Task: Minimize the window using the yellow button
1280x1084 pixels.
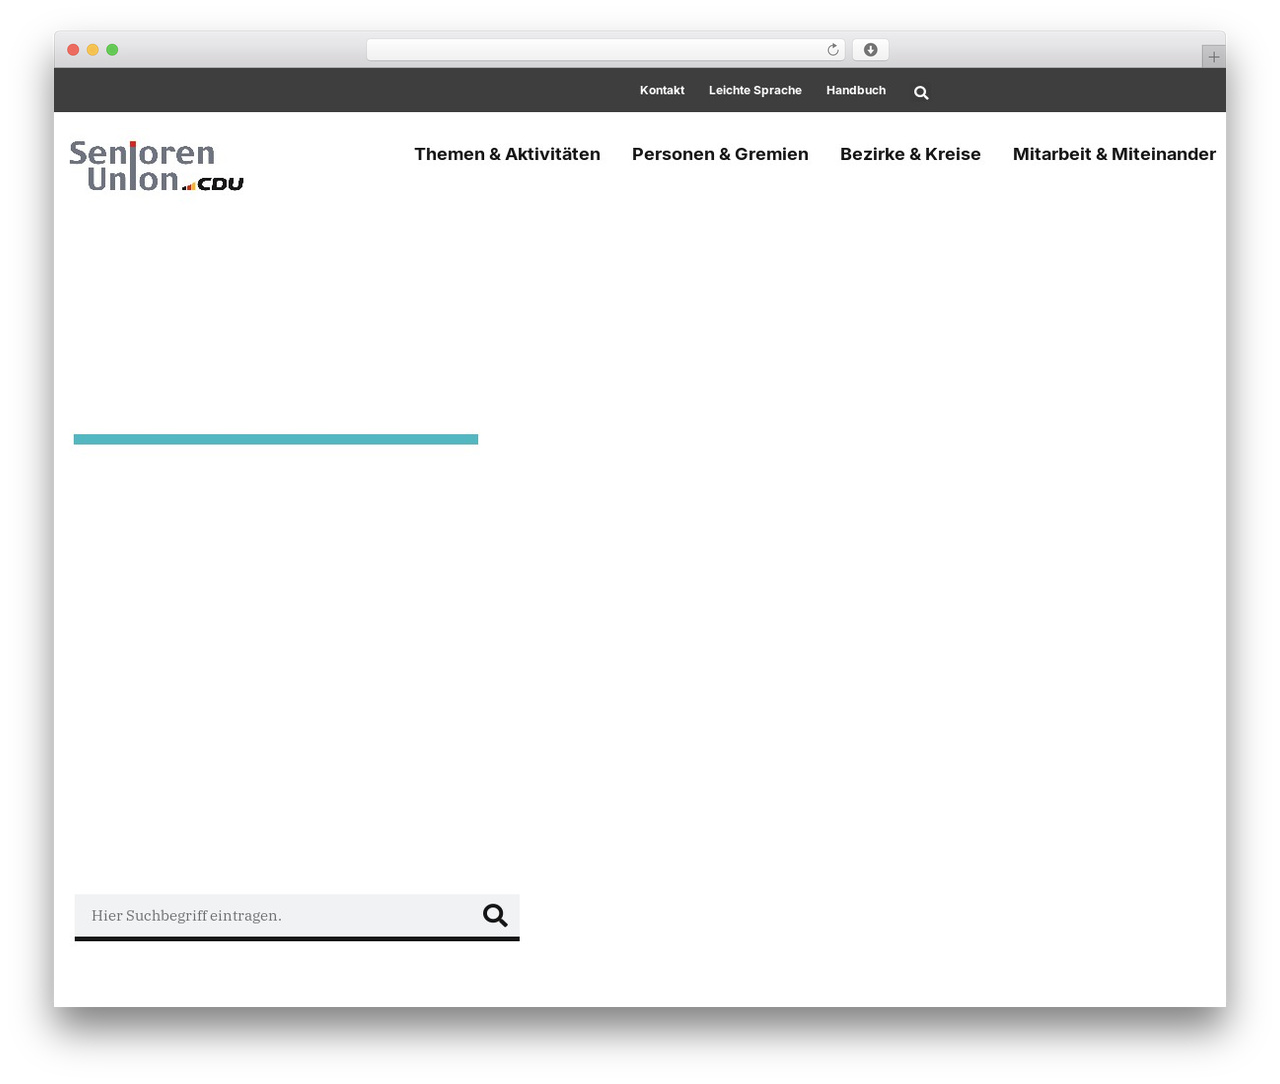Action: coord(93,50)
